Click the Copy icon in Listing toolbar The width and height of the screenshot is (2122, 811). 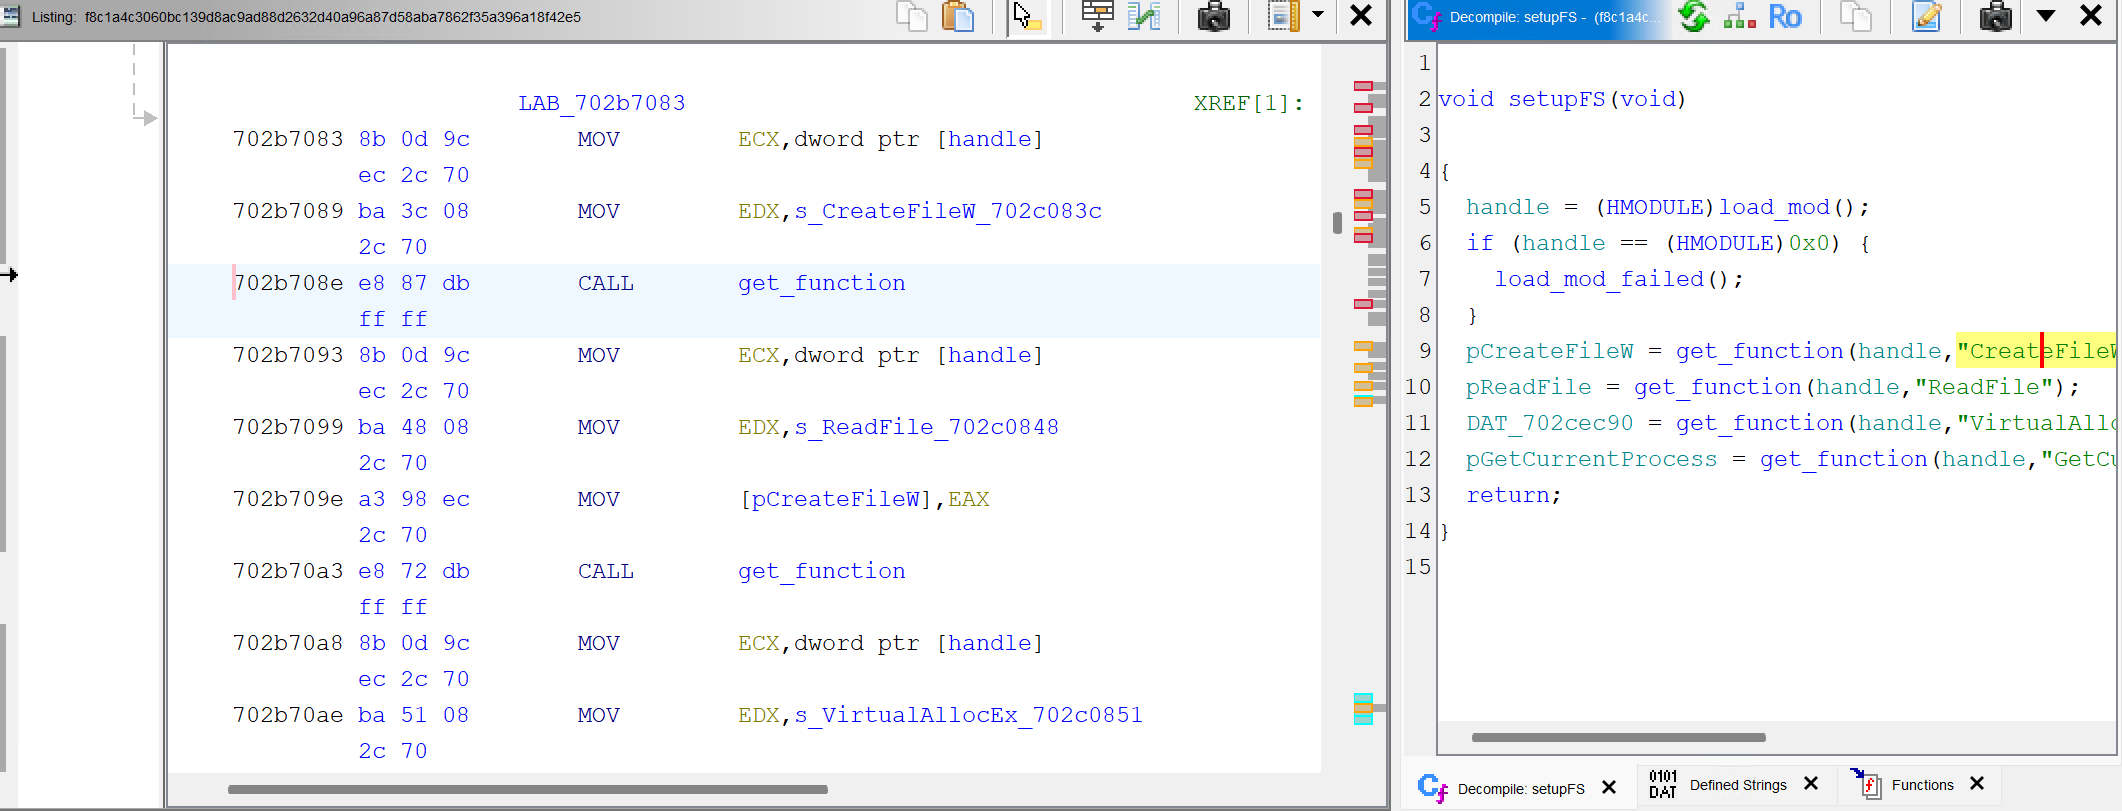coord(911,16)
